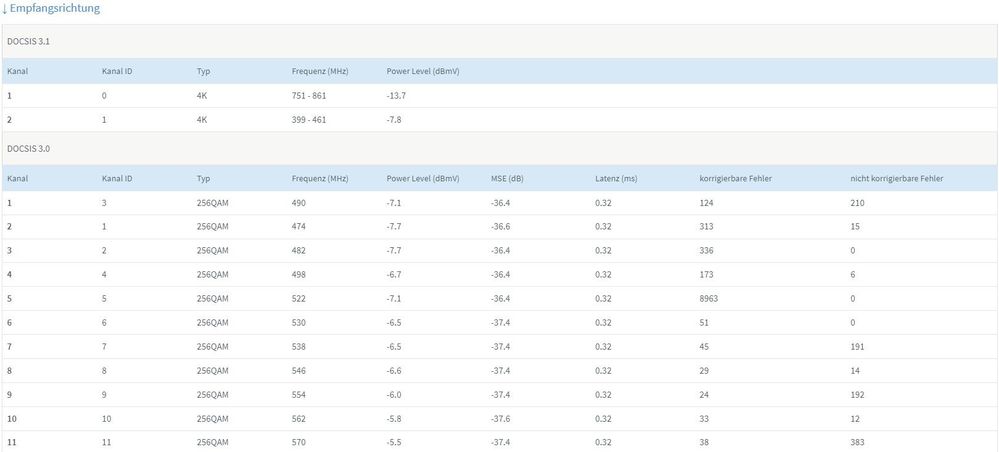The image size is (999, 452).
Task: Click frequency range 751 - 861
Action: click(309, 96)
